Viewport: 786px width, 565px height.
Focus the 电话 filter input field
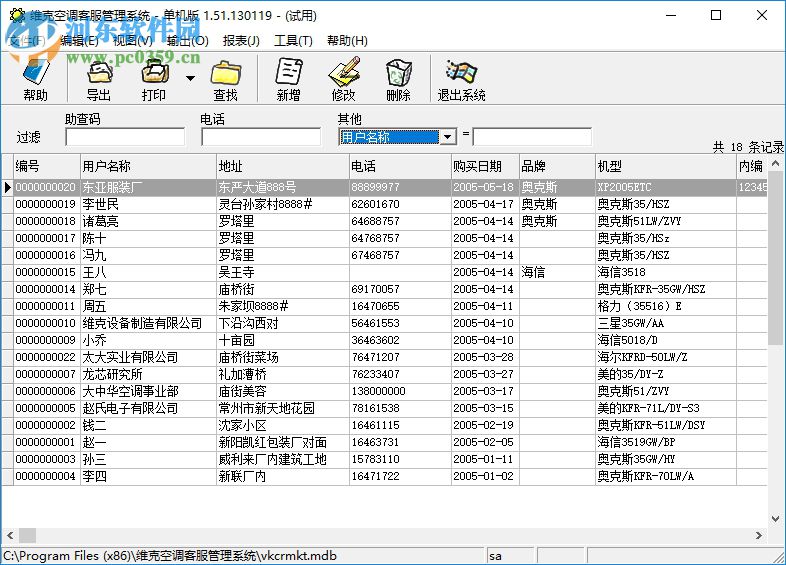pos(261,137)
